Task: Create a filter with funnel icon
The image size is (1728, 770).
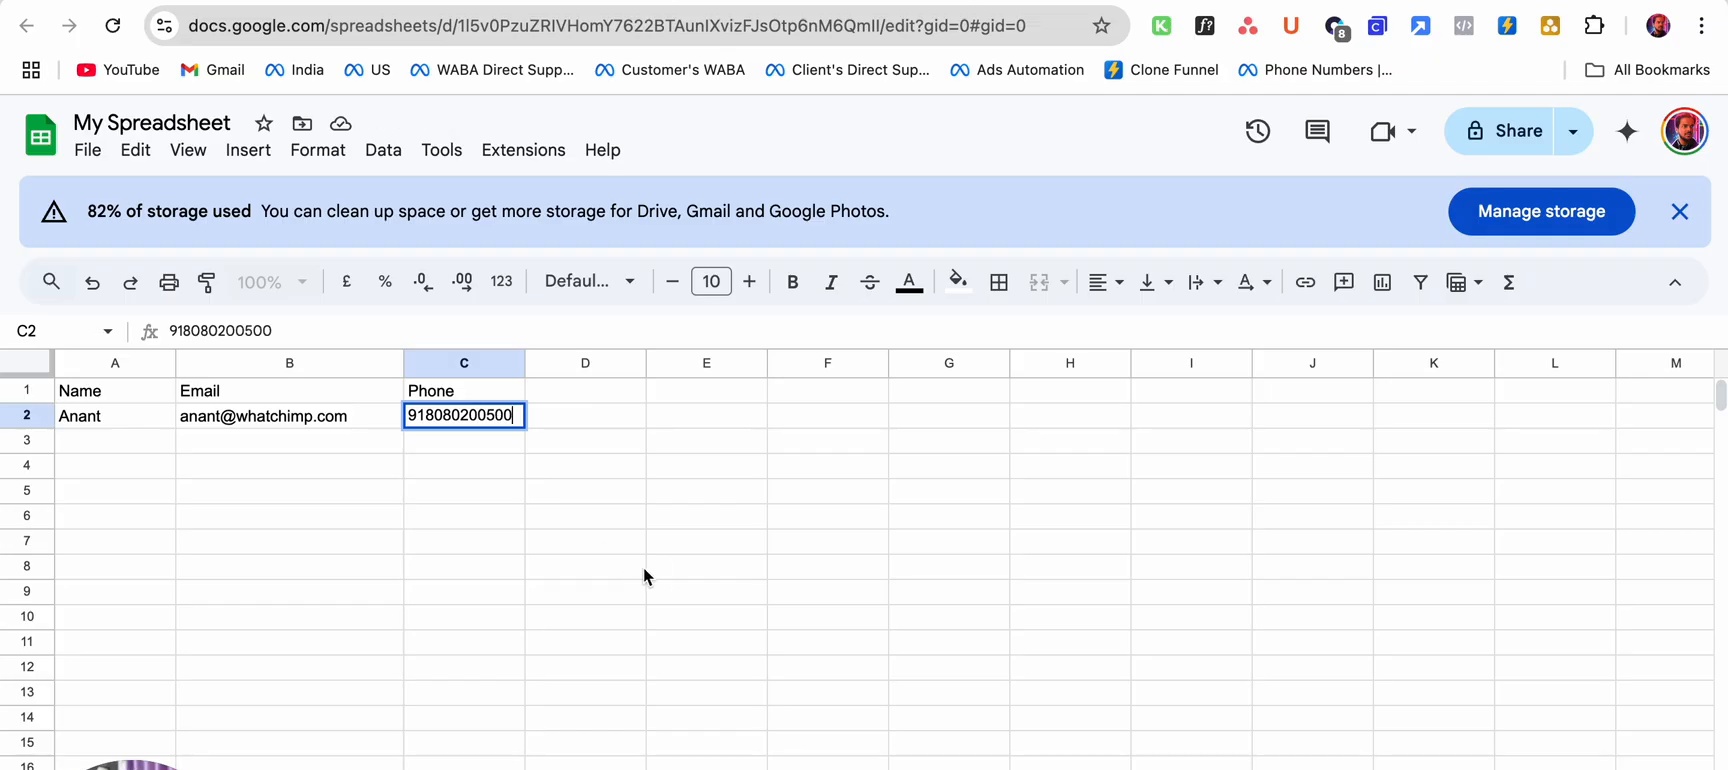Action: (1420, 282)
